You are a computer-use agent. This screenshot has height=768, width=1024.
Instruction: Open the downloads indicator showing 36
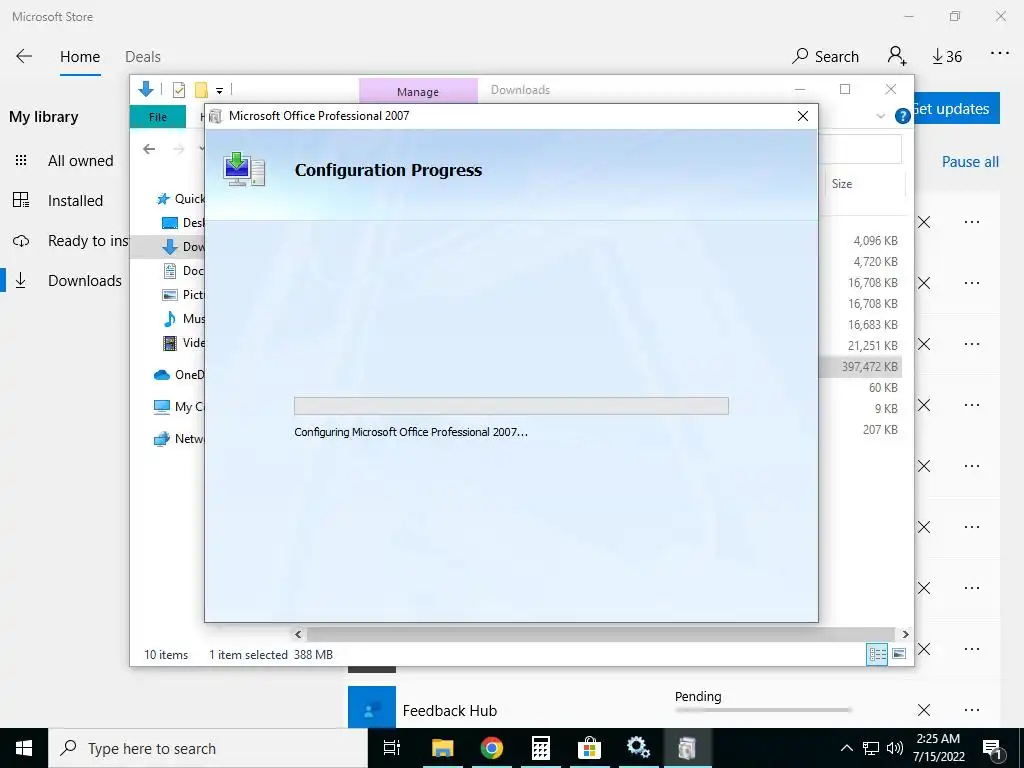[x=947, y=57]
